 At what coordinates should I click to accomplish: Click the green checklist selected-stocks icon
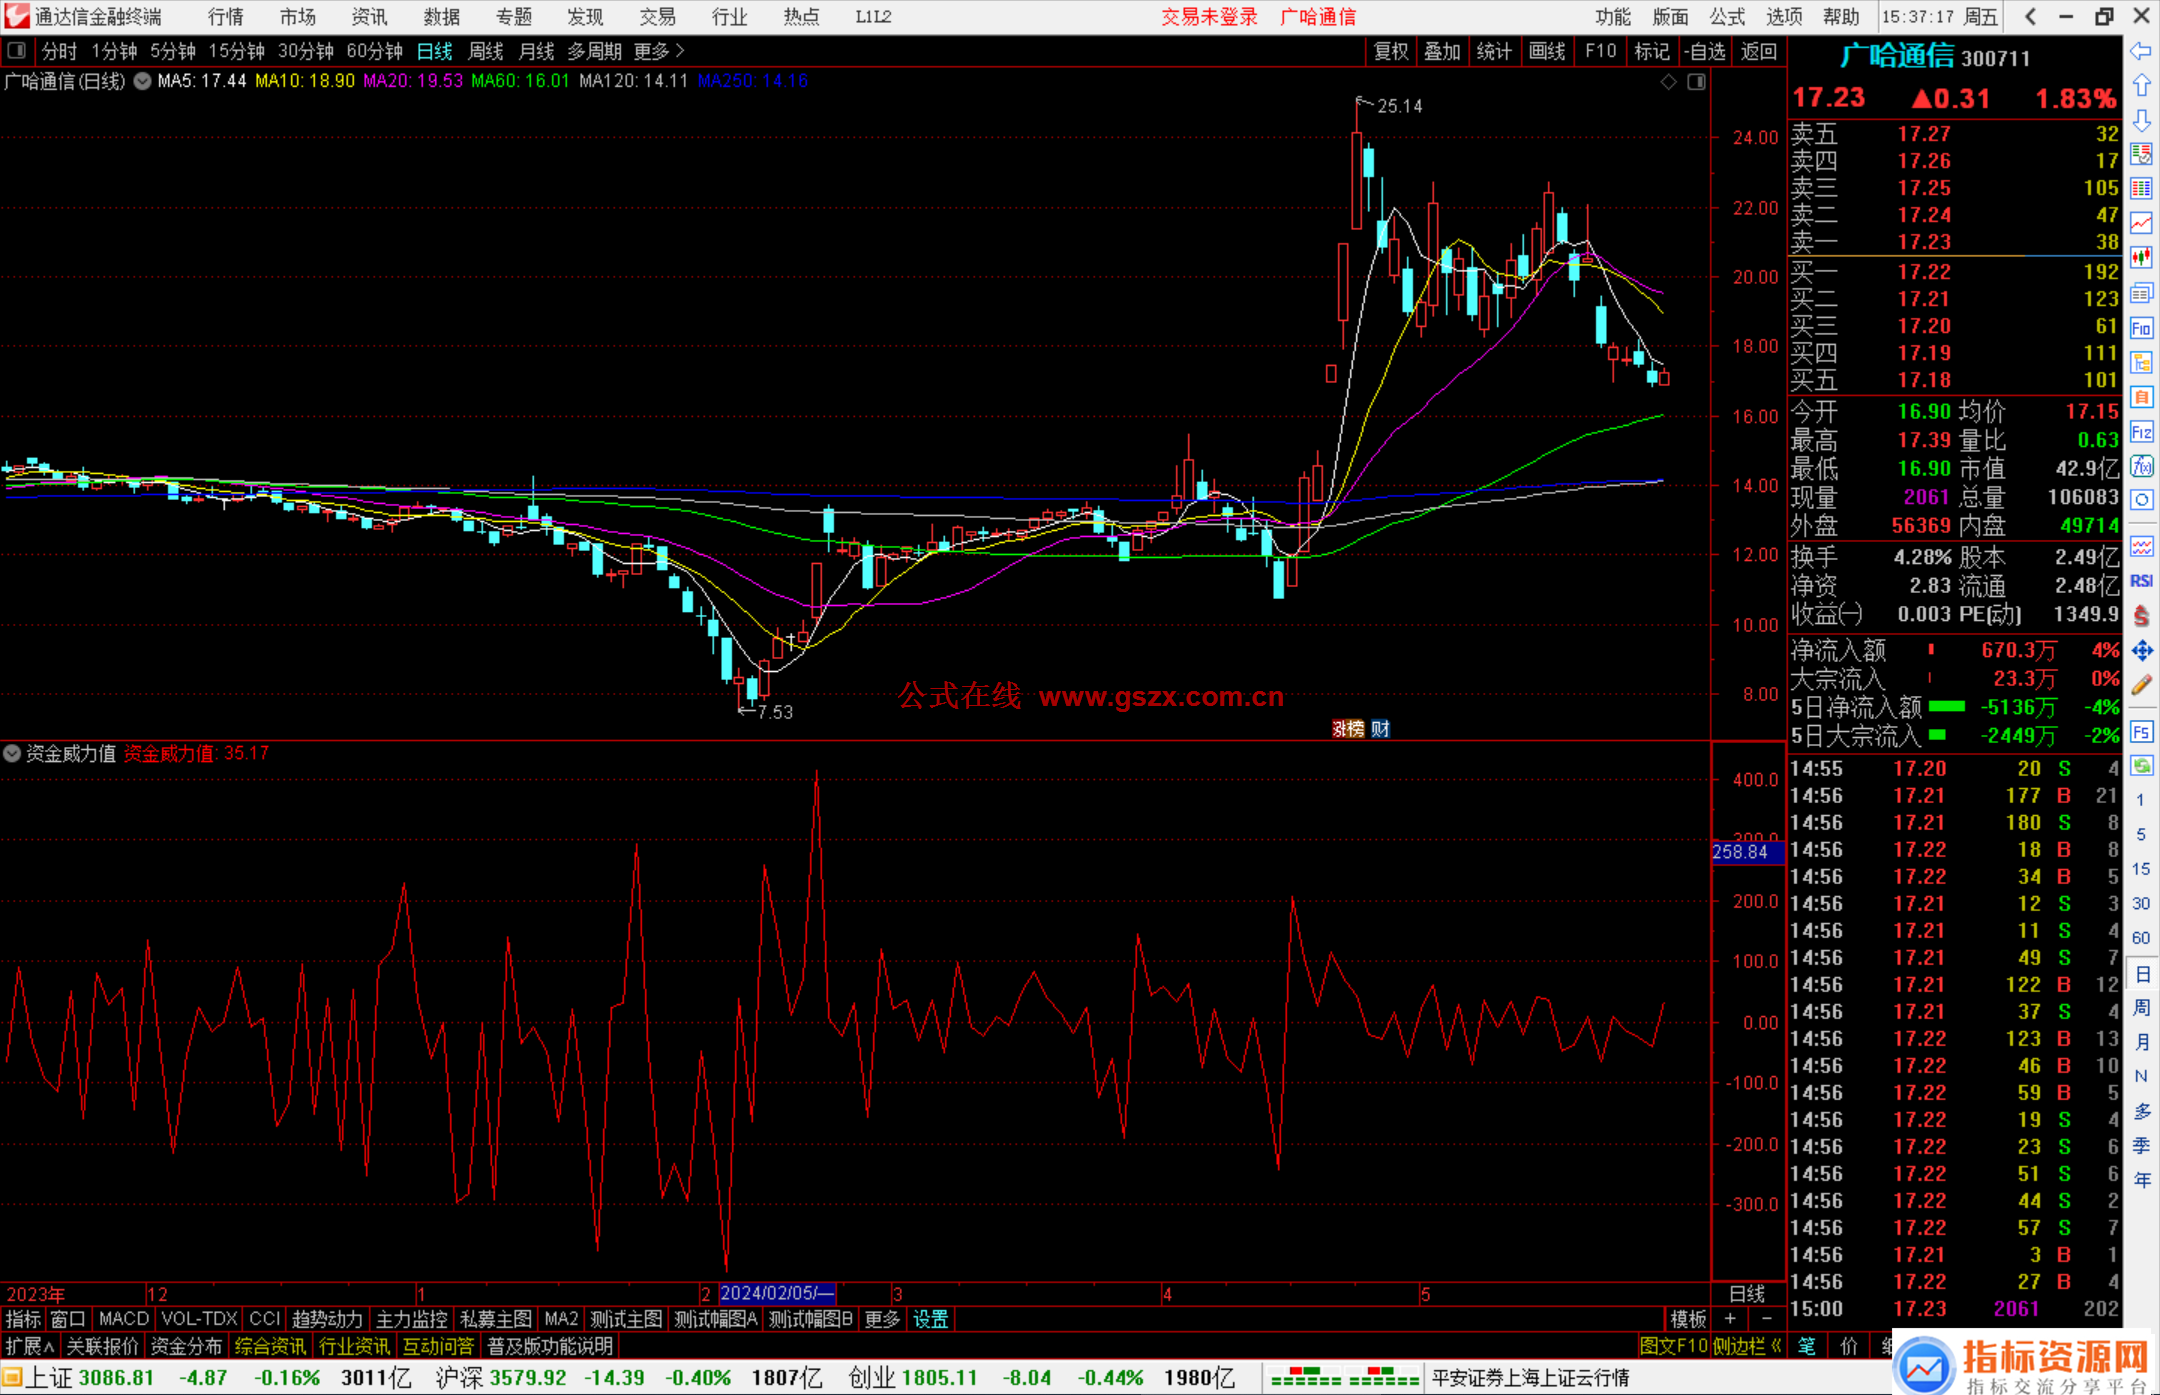click(2141, 154)
